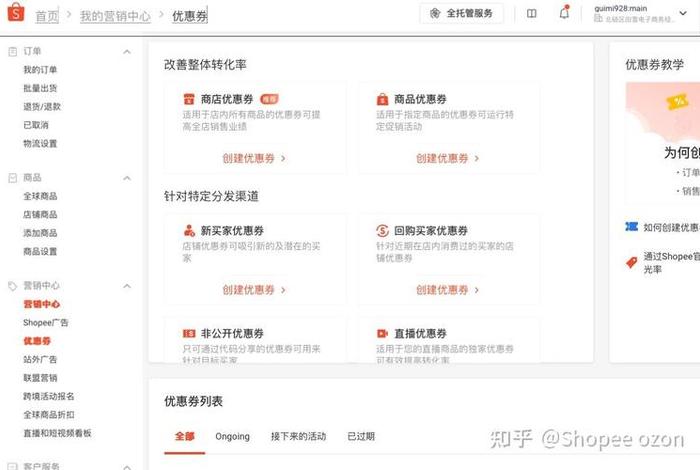Click the 优惠券 breadcrumb text
Viewport: 700px width, 470px height.
[x=190, y=17]
